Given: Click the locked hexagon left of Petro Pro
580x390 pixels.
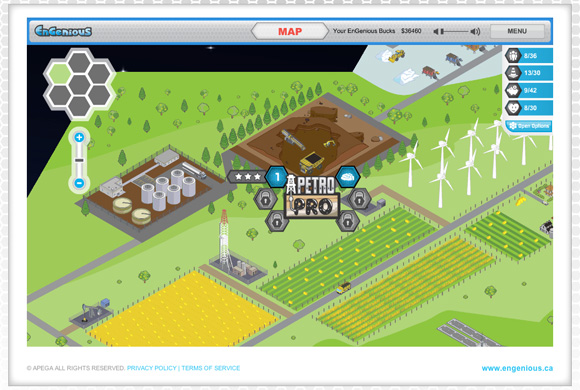Looking at the screenshot, I should click(265, 199).
